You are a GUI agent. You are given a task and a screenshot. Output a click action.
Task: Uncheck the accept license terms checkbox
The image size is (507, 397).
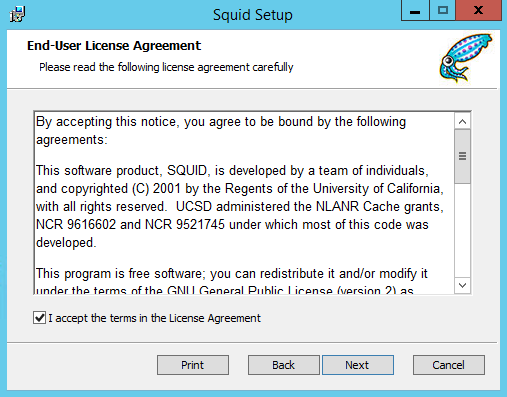[39, 318]
